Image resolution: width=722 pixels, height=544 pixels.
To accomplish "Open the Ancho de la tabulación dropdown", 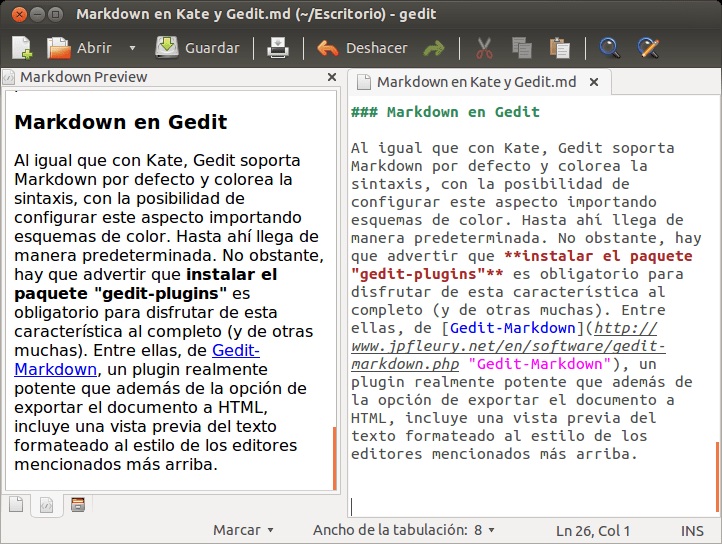I will click(x=404, y=530).
